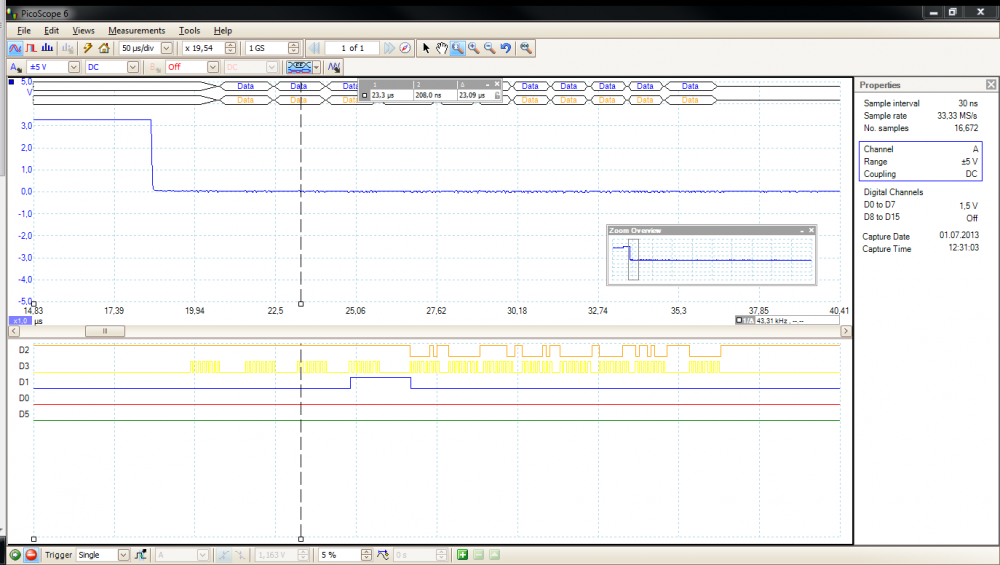1000x565 pixels.
Task: Select the arrow pointer tool
Action: pyautogui.click(x=425, y=48)
